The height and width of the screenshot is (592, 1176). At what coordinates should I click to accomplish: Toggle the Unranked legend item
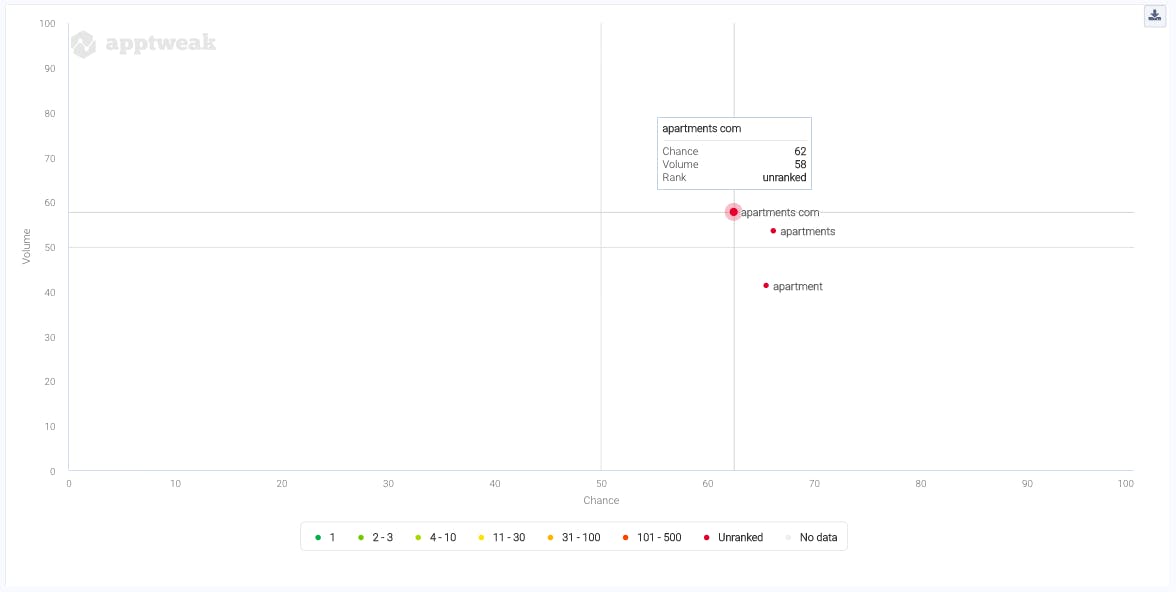point(733,537)
